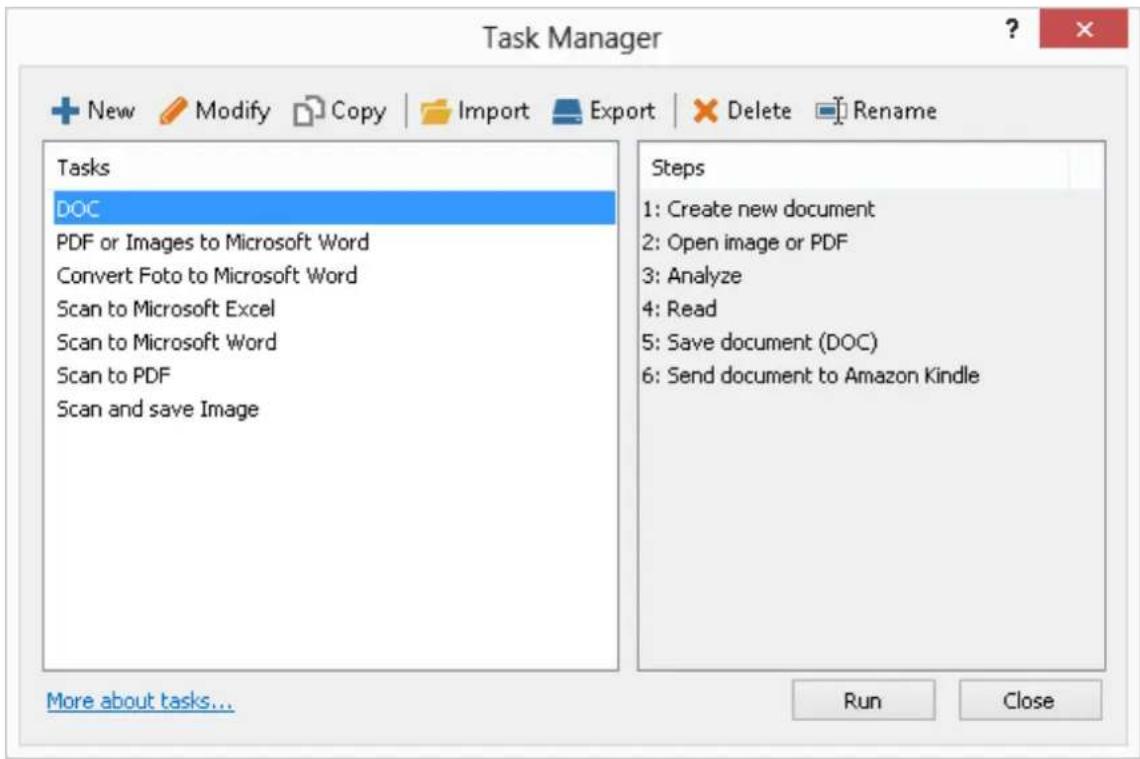
Task: Run the selected task
Action: click(x=863, y=700)
